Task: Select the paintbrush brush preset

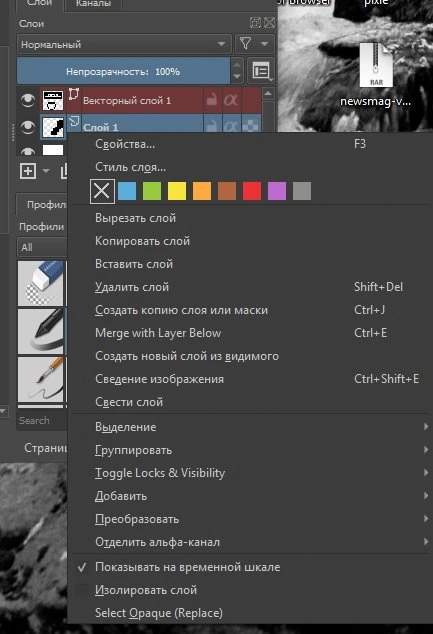Action: point(40,379)
